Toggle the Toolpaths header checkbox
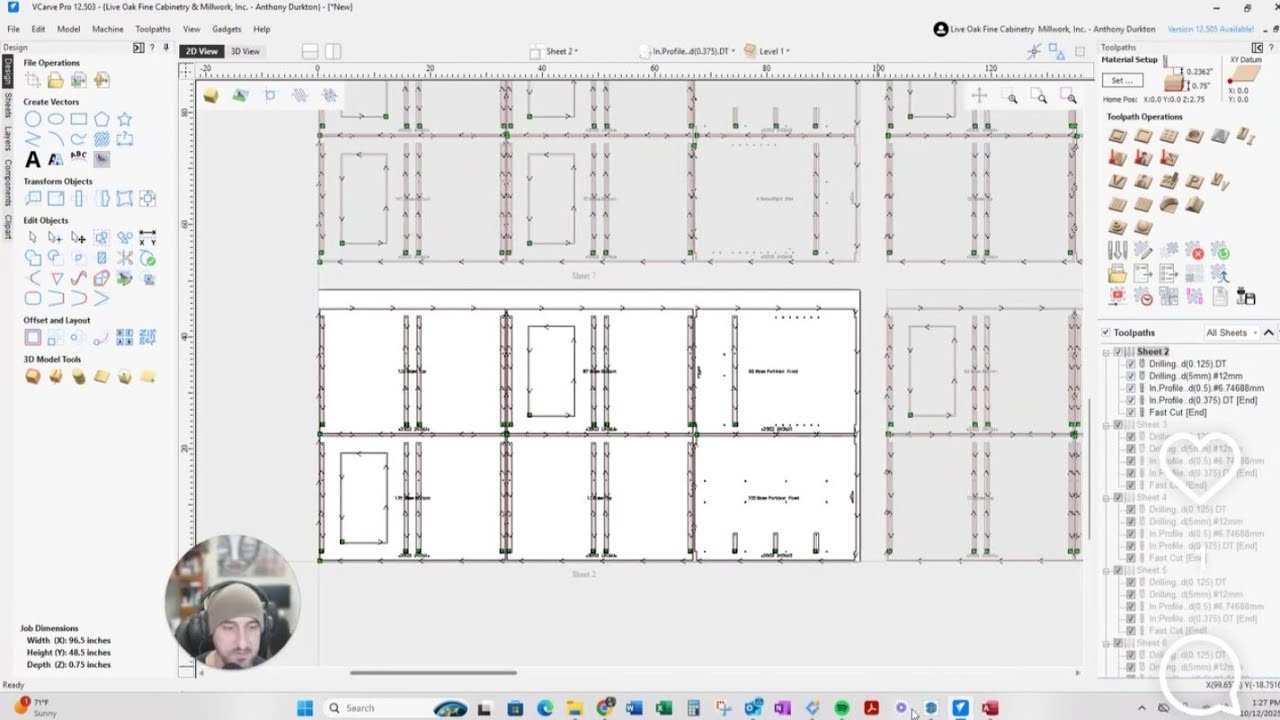The image size is (1280, 720). [x=1105, y=332]
